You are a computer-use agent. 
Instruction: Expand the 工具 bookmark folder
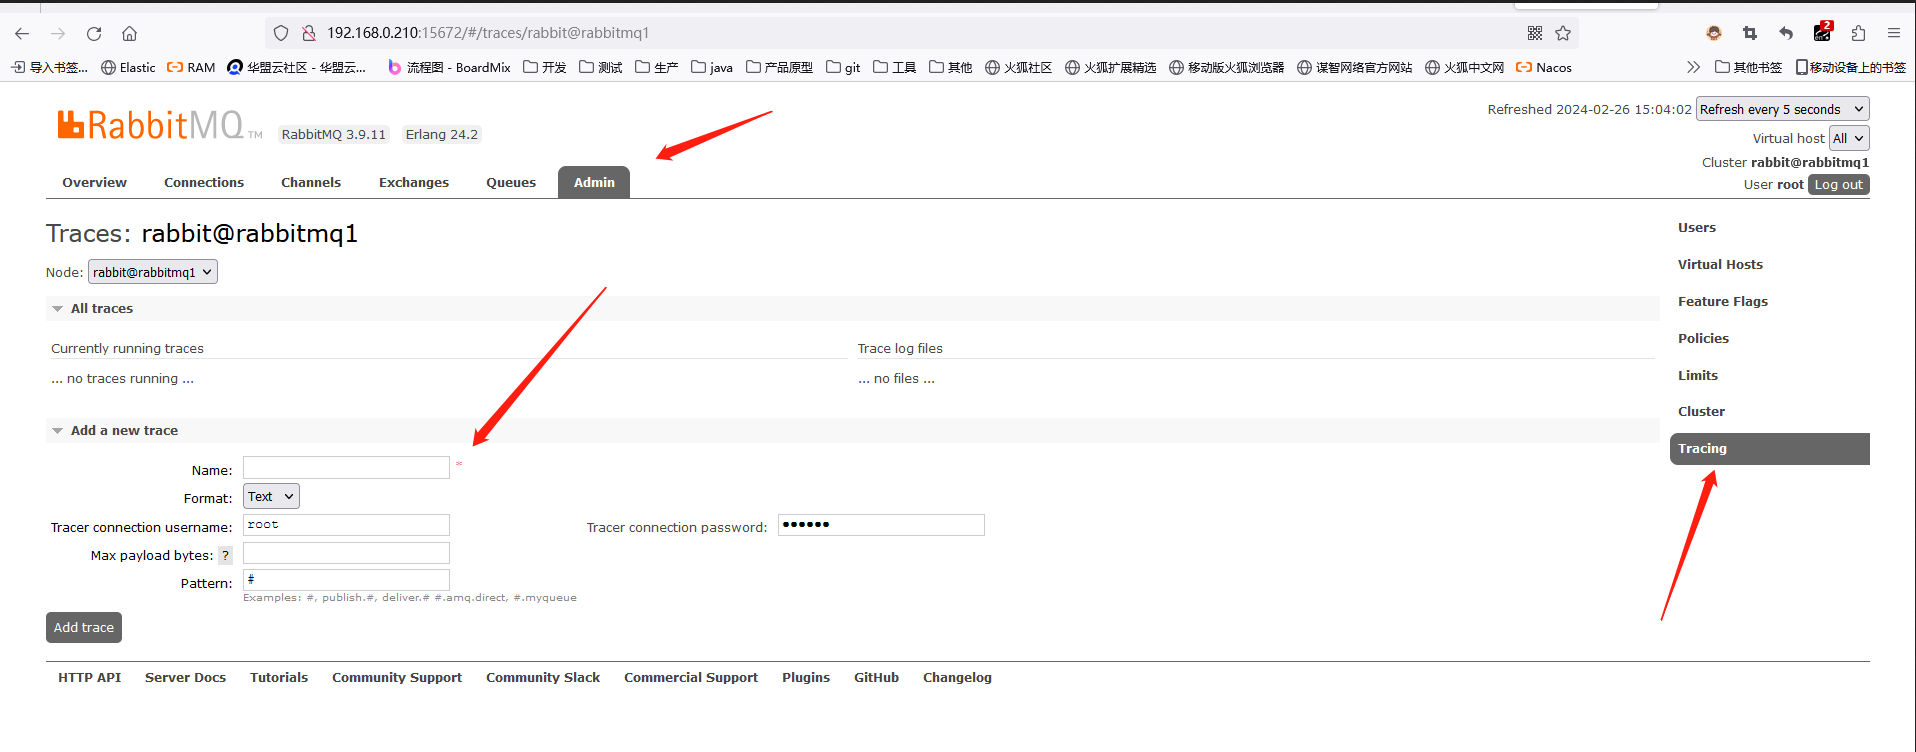point(895,67)
